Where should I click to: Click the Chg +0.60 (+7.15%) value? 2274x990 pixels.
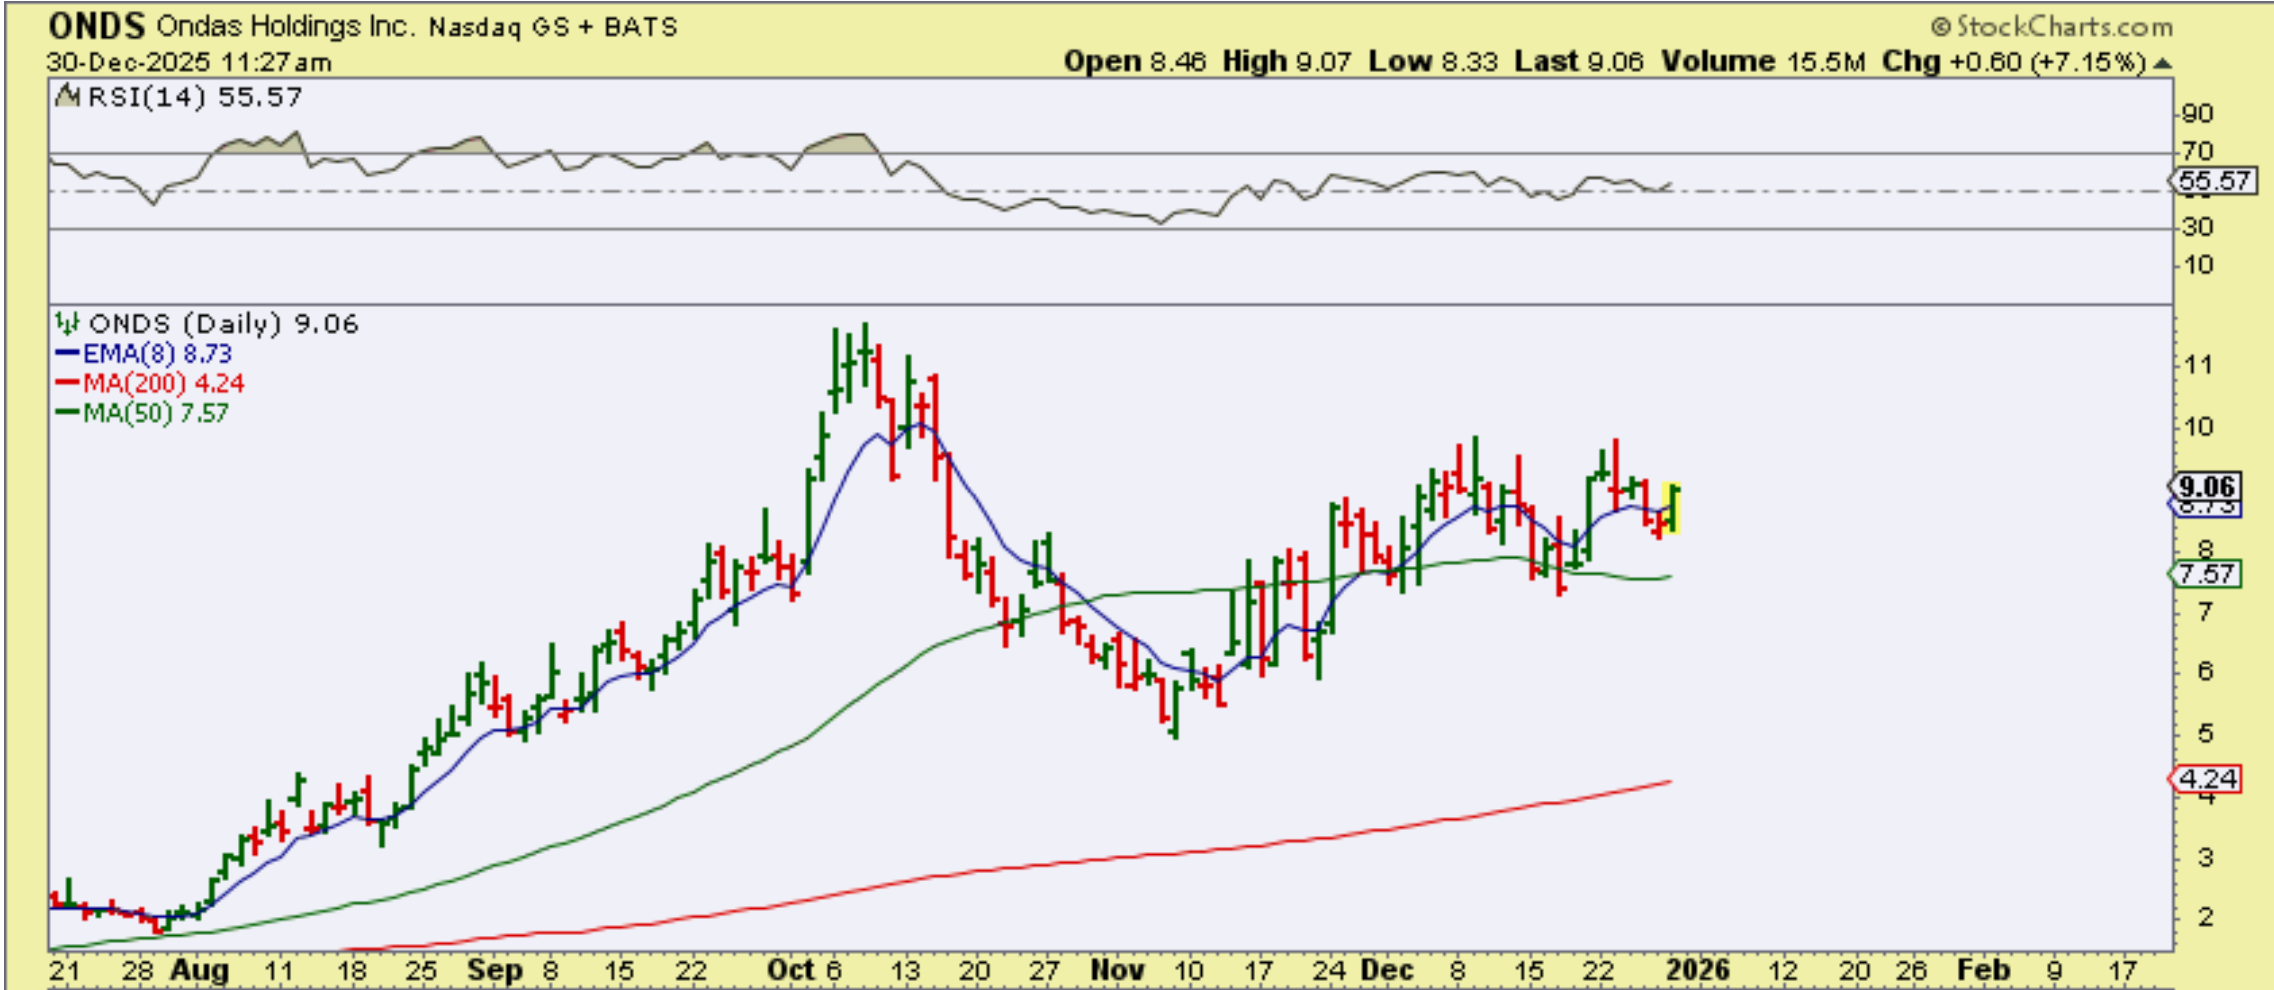coord(2014,62)
